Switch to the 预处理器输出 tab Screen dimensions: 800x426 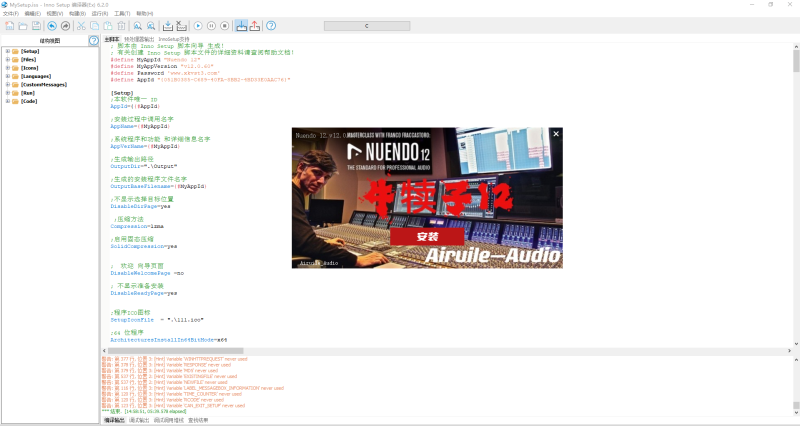(x=139, y=39)
